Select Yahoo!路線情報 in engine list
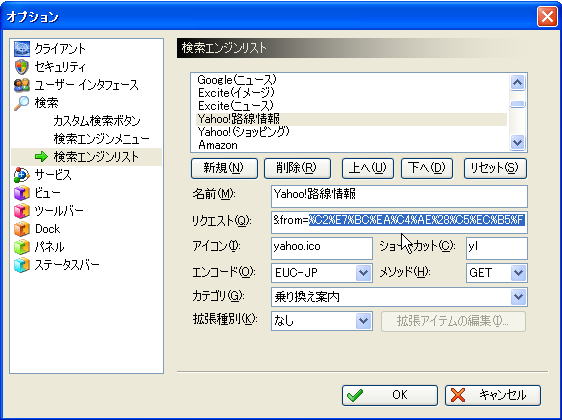Image resolution: width=562 pixels, height=420 pixels. click(x=352, y=119)
